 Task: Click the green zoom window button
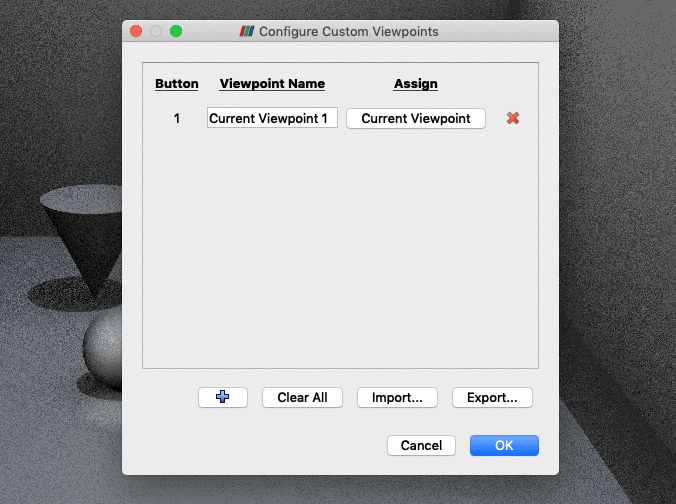(176, 31)
